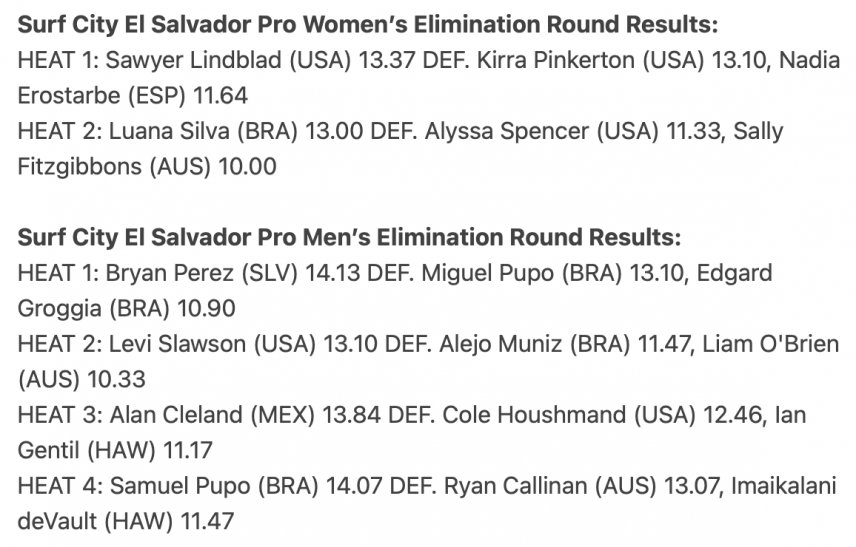The width and height of the screenshot is (856, 547).
Task: Click on Groggia (BRA) 10.90 text
Action: (x=126, y=308)
